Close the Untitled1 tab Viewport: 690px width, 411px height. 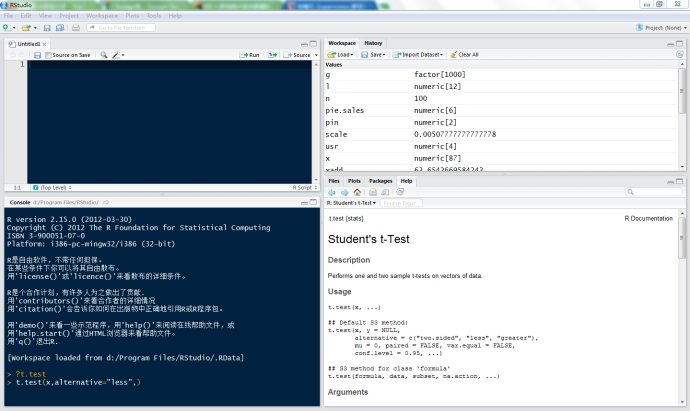[44, 44]
